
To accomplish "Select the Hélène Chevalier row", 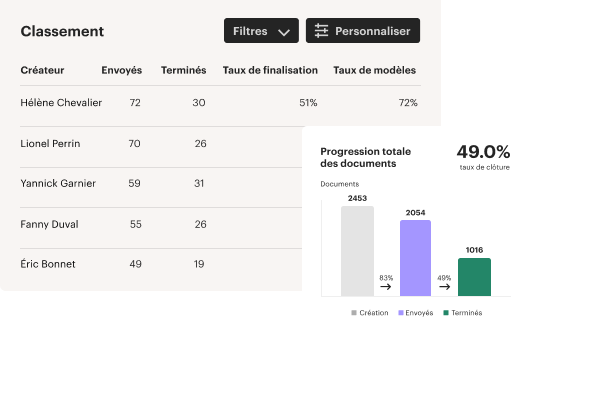I will click(220, 103).
